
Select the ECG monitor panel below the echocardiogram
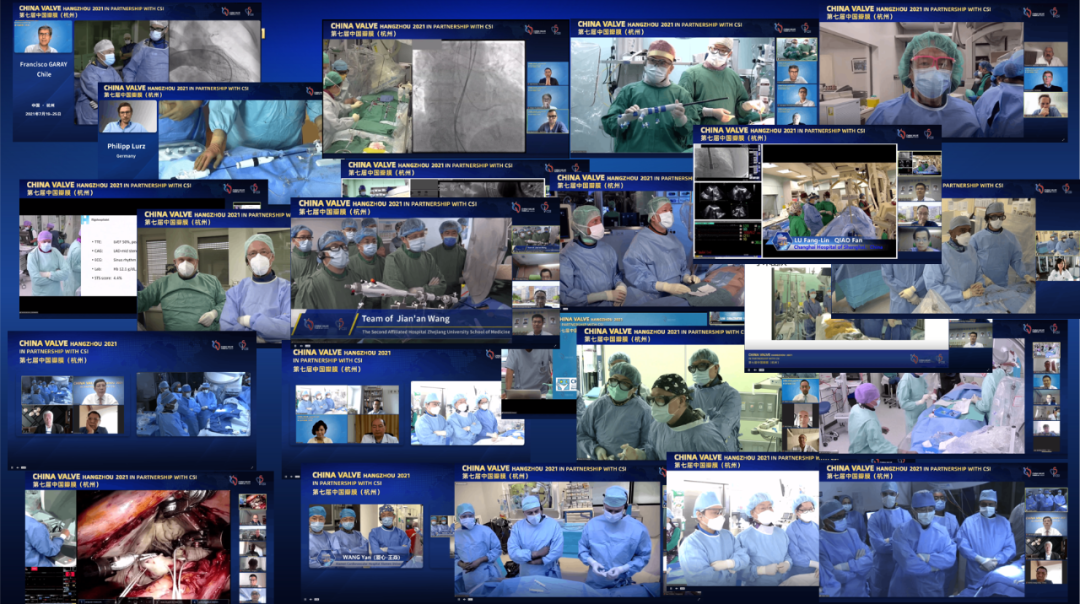tap(727, 240)
